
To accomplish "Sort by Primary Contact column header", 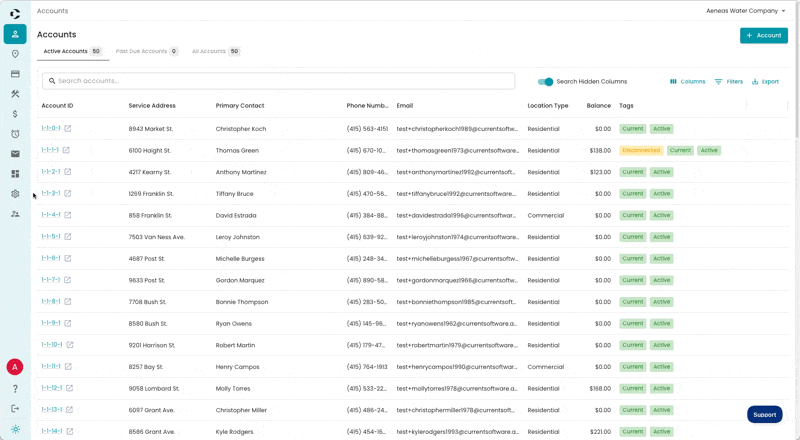I will (x=240, y=106).
